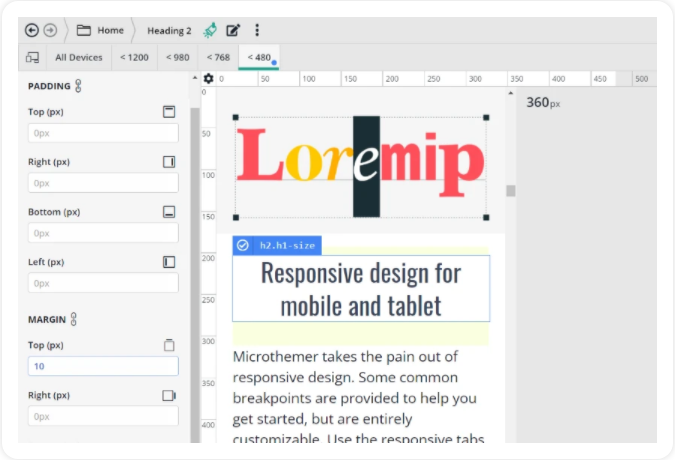Select the Heading 2 breadcrumb
The height and width of the screenshot is (460, 675).
(169, 31)
